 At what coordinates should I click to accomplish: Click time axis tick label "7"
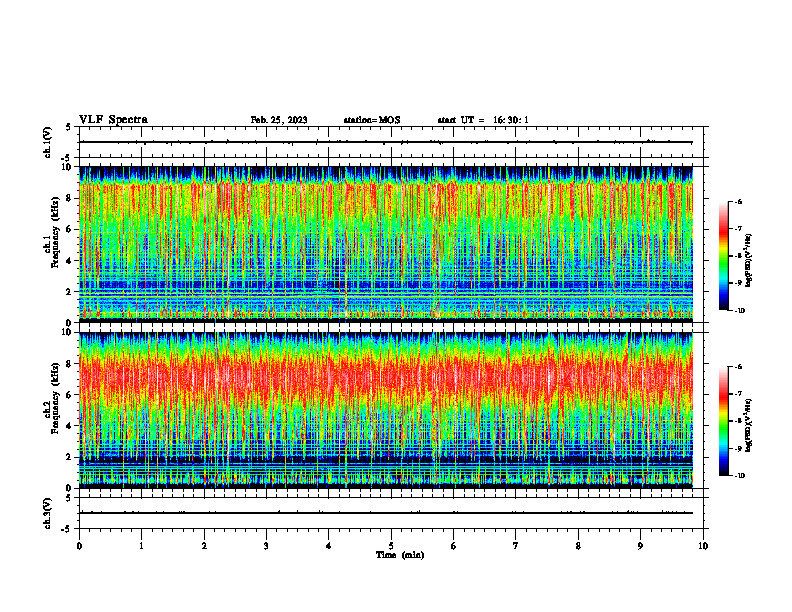pyautogui.click(x=516, y=546)
